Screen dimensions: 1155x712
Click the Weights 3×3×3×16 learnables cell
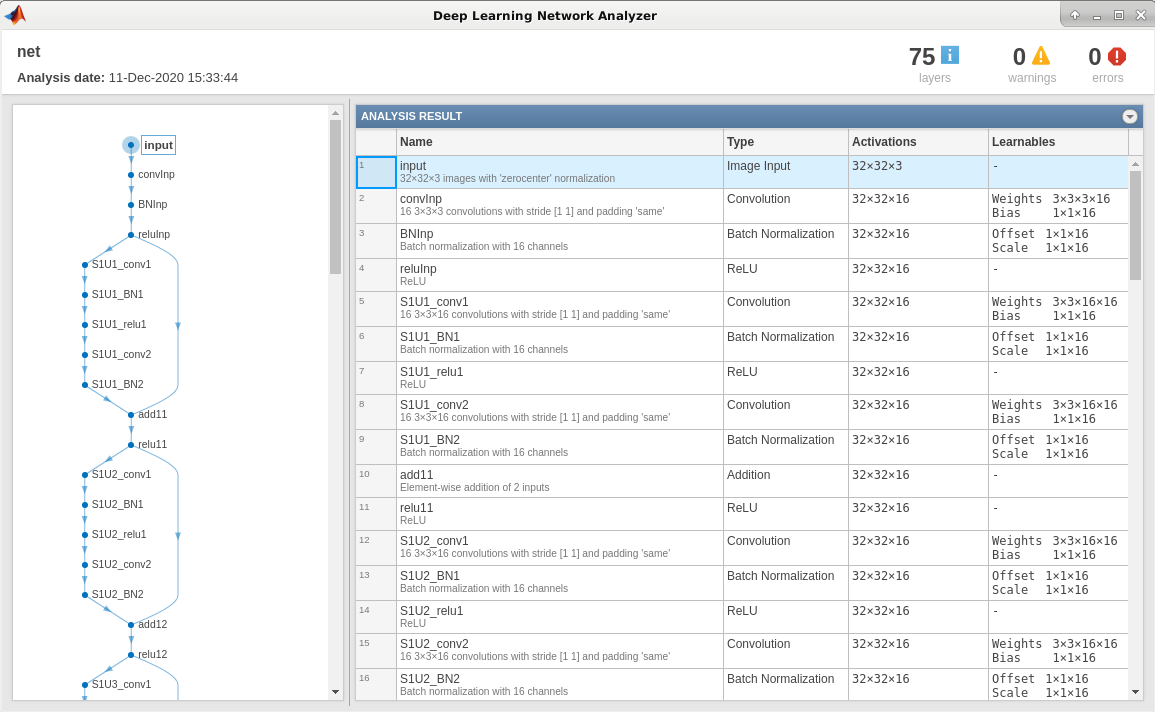[1058, 206]
